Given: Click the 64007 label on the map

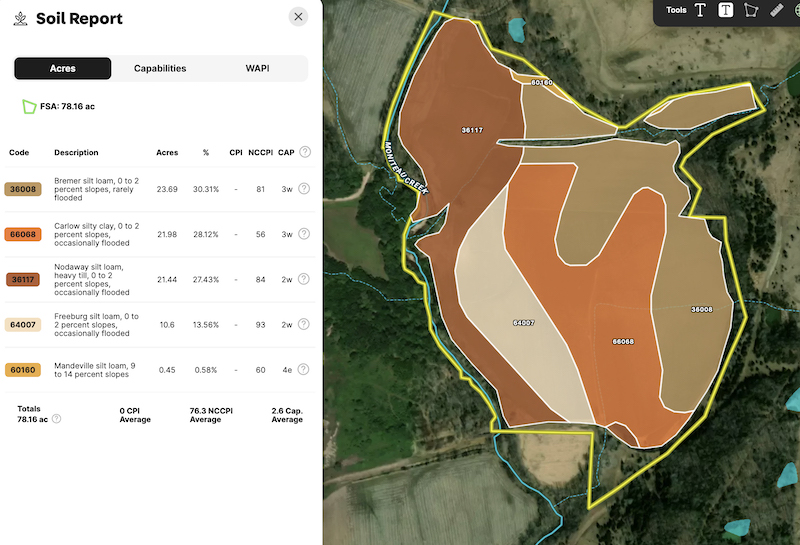Looking at the screenshot, I should [x=523, y=323].
